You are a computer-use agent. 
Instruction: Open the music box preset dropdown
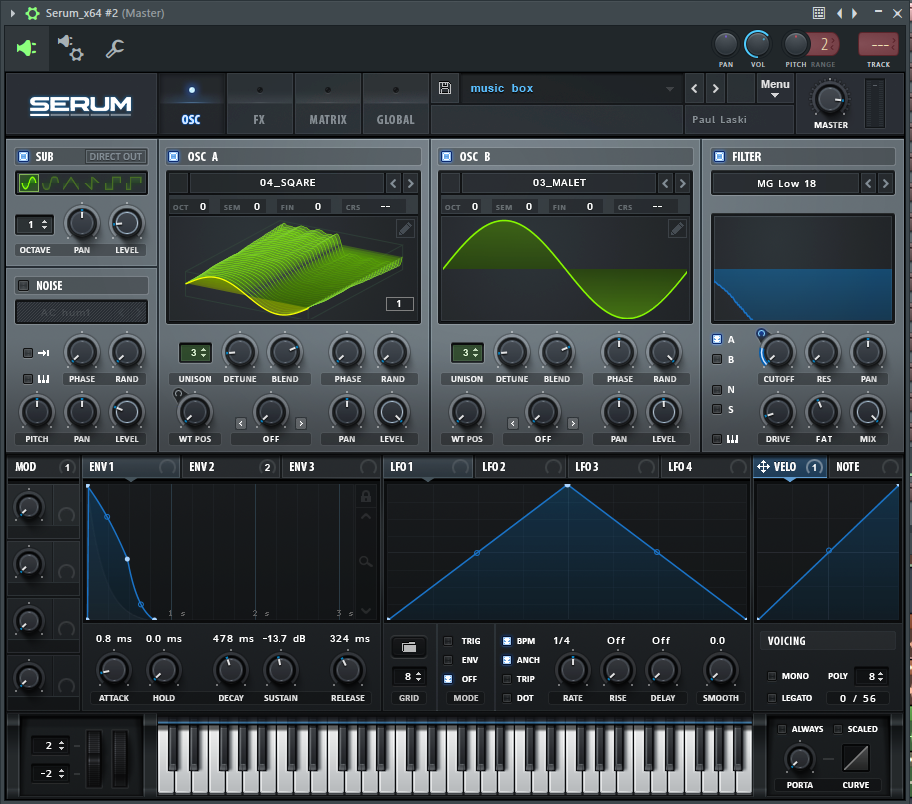click(570, 88)
